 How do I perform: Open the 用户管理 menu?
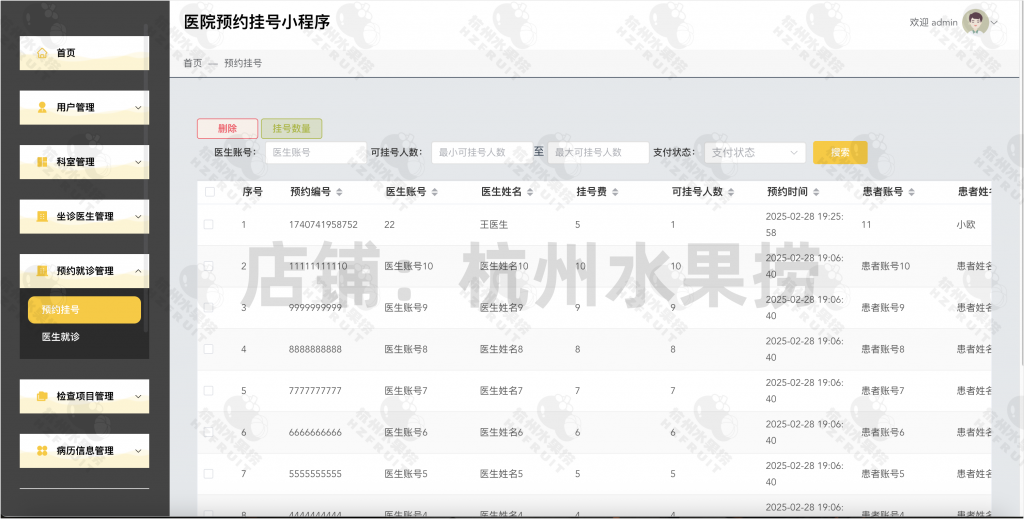(84, 107)
